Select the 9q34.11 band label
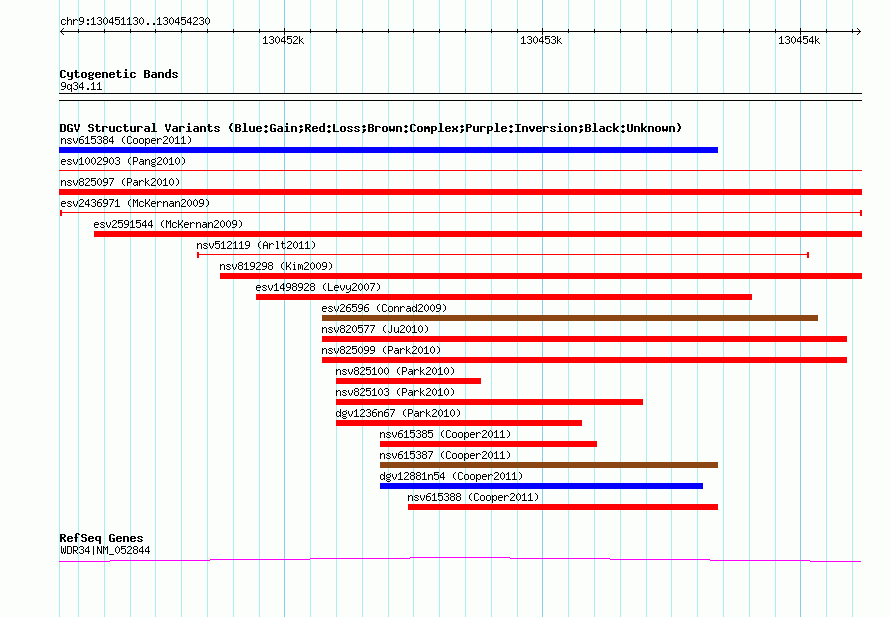The image size is (890, 617). click(81, 86)
